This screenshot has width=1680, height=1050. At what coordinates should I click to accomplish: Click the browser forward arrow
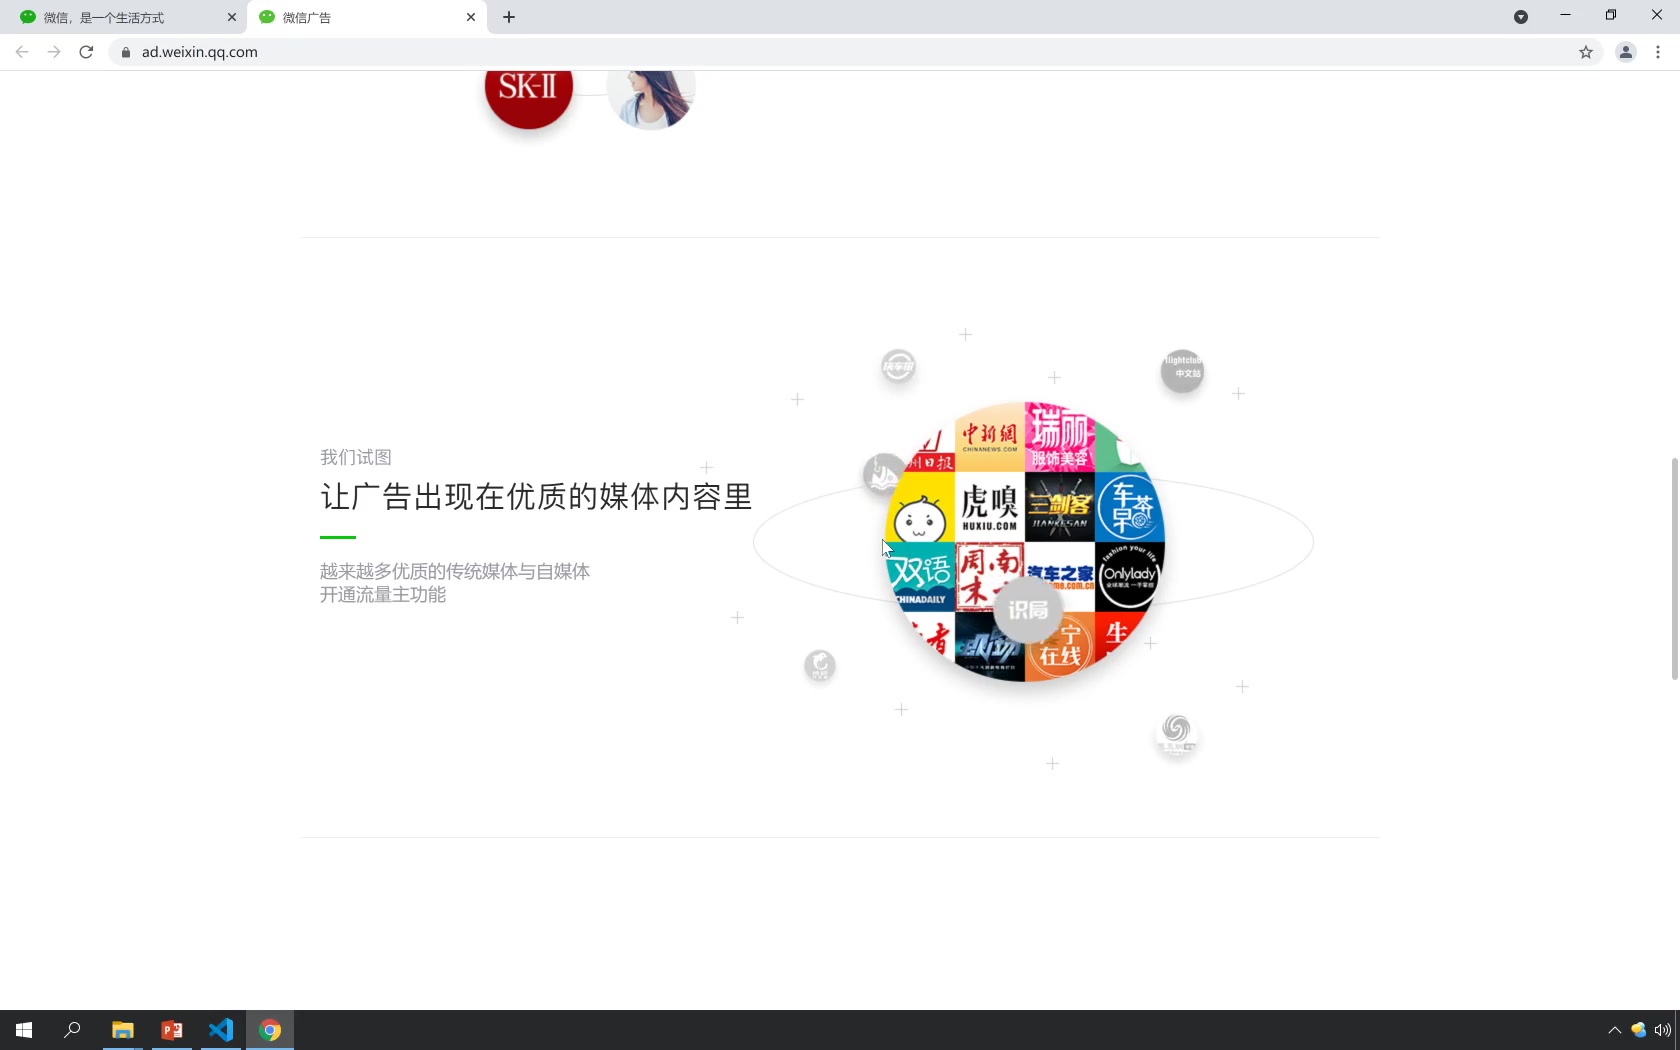(x=54, y=52)
